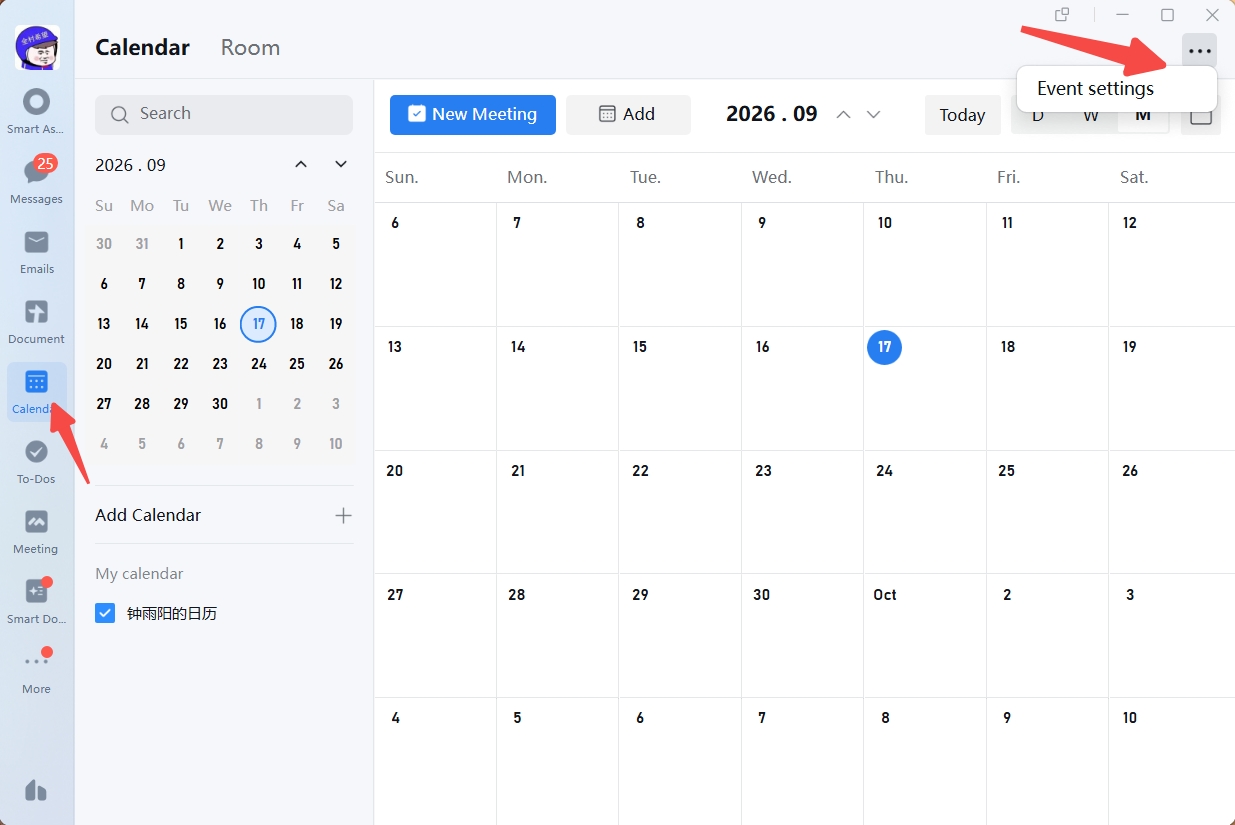Click day 21 in main grid
This screenshot has height=825, width=1235.
(x=557, y=512)
